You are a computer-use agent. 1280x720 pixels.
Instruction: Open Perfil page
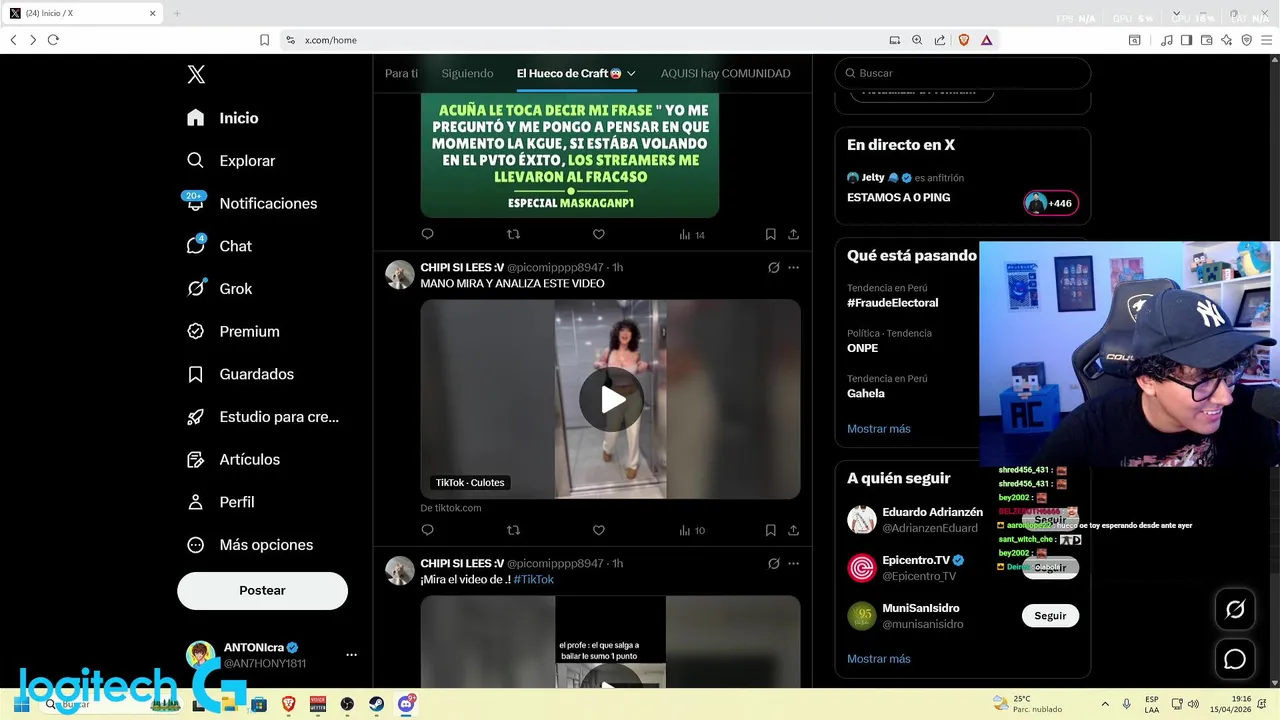coord(220,502)
